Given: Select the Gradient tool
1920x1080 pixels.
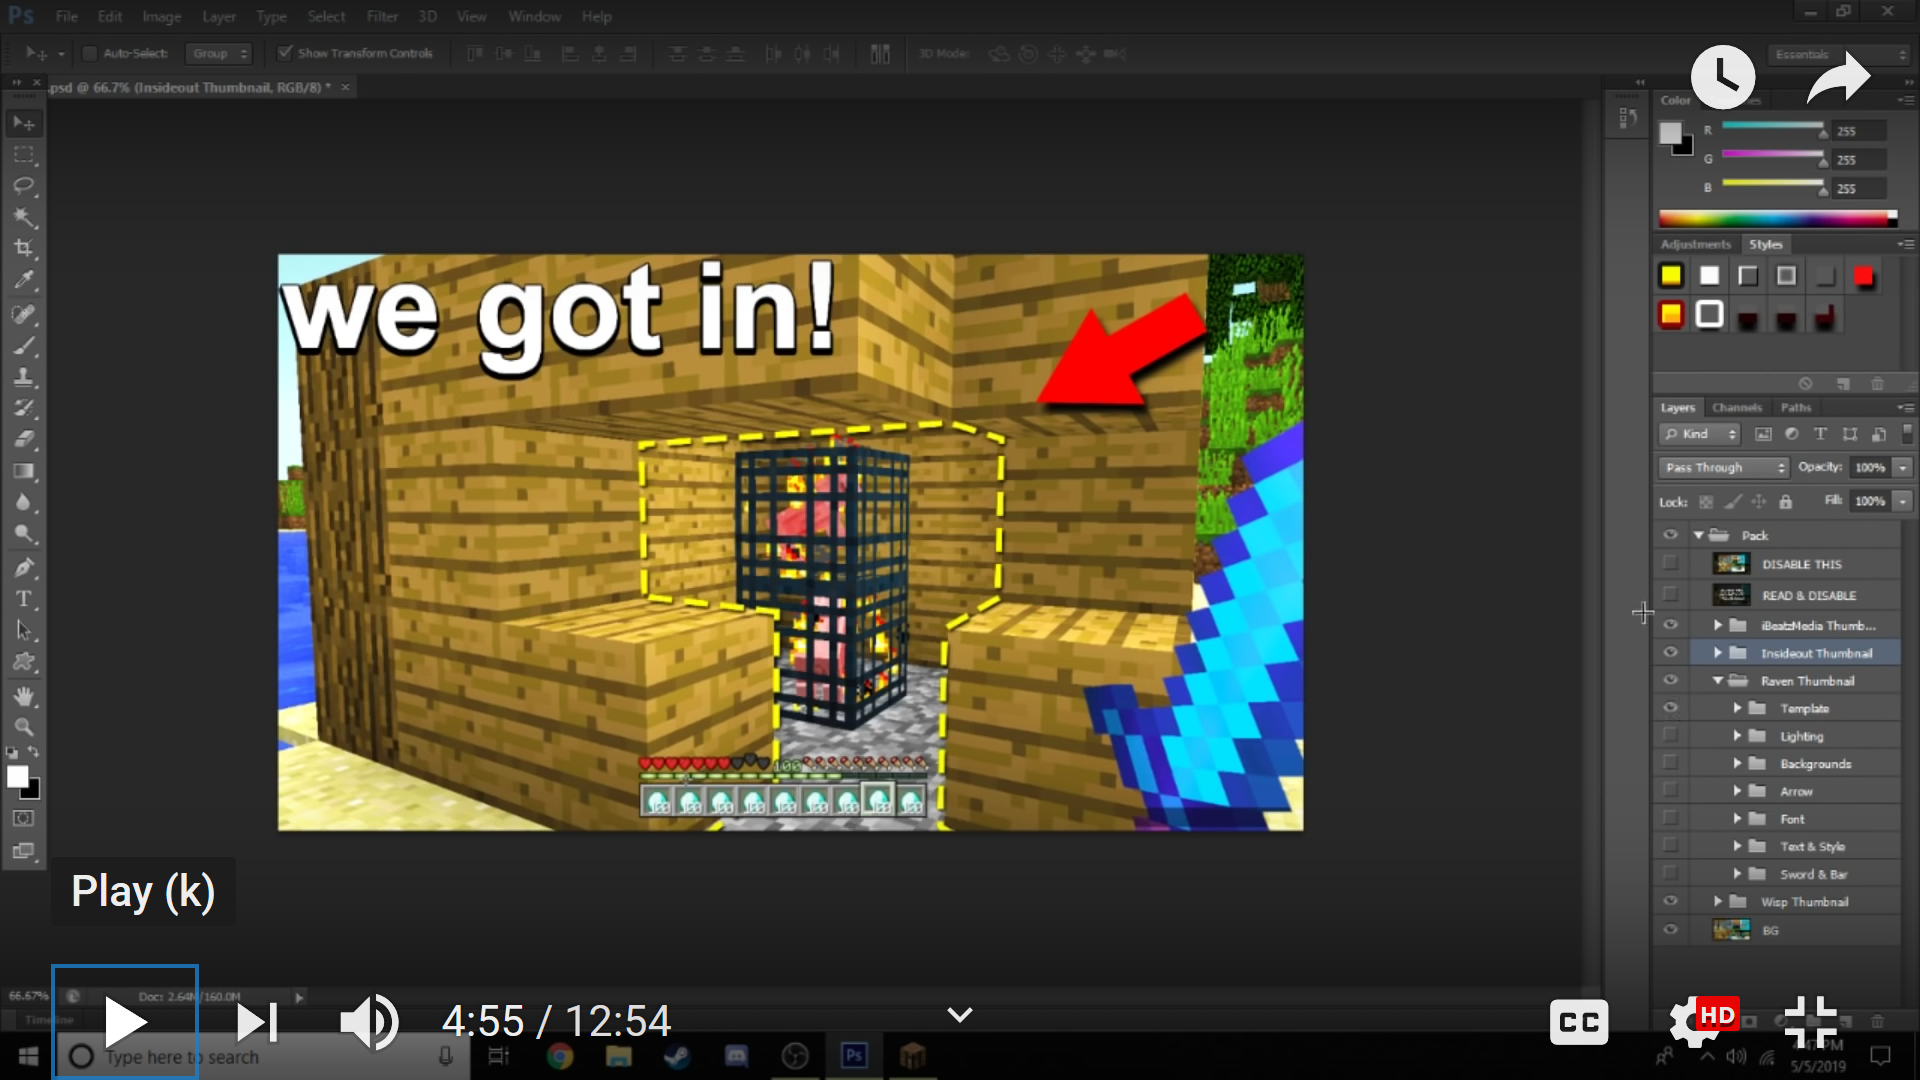Looking at the screenshot, I should pos(24,471).
